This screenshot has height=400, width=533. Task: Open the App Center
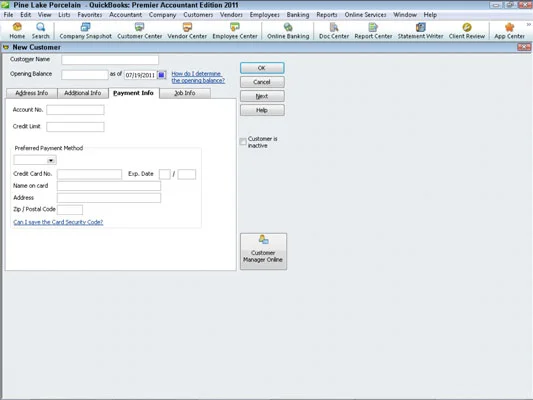click(509, 31)
